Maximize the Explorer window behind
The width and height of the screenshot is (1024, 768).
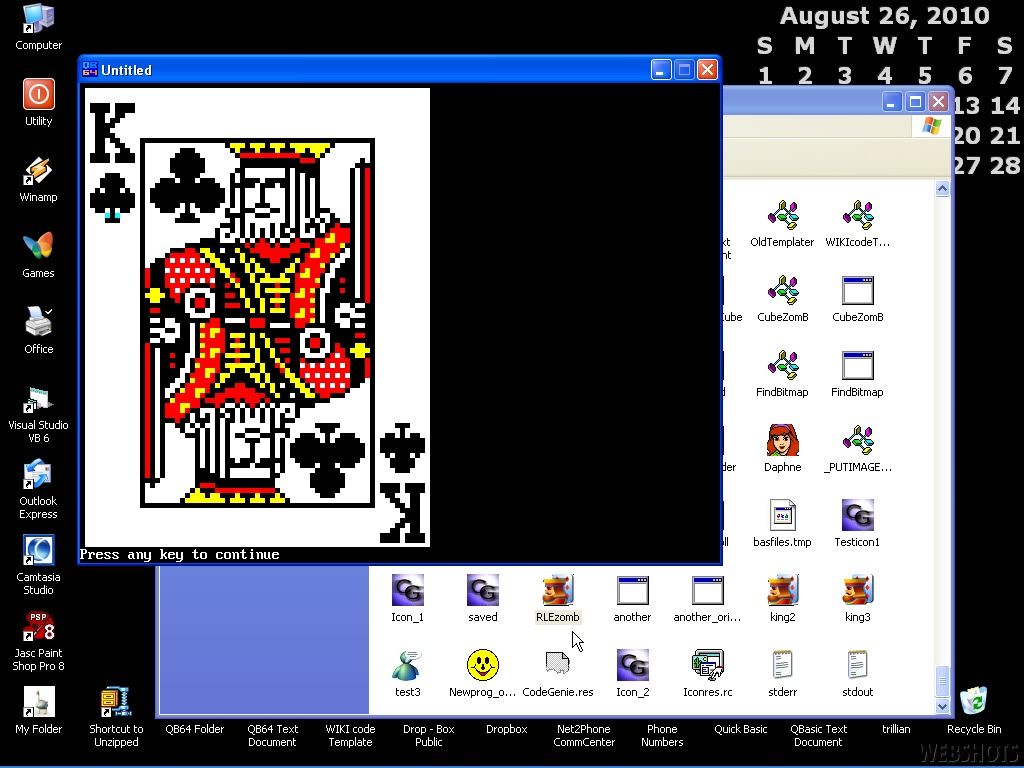pyautogui.click(x=915, y=101)
